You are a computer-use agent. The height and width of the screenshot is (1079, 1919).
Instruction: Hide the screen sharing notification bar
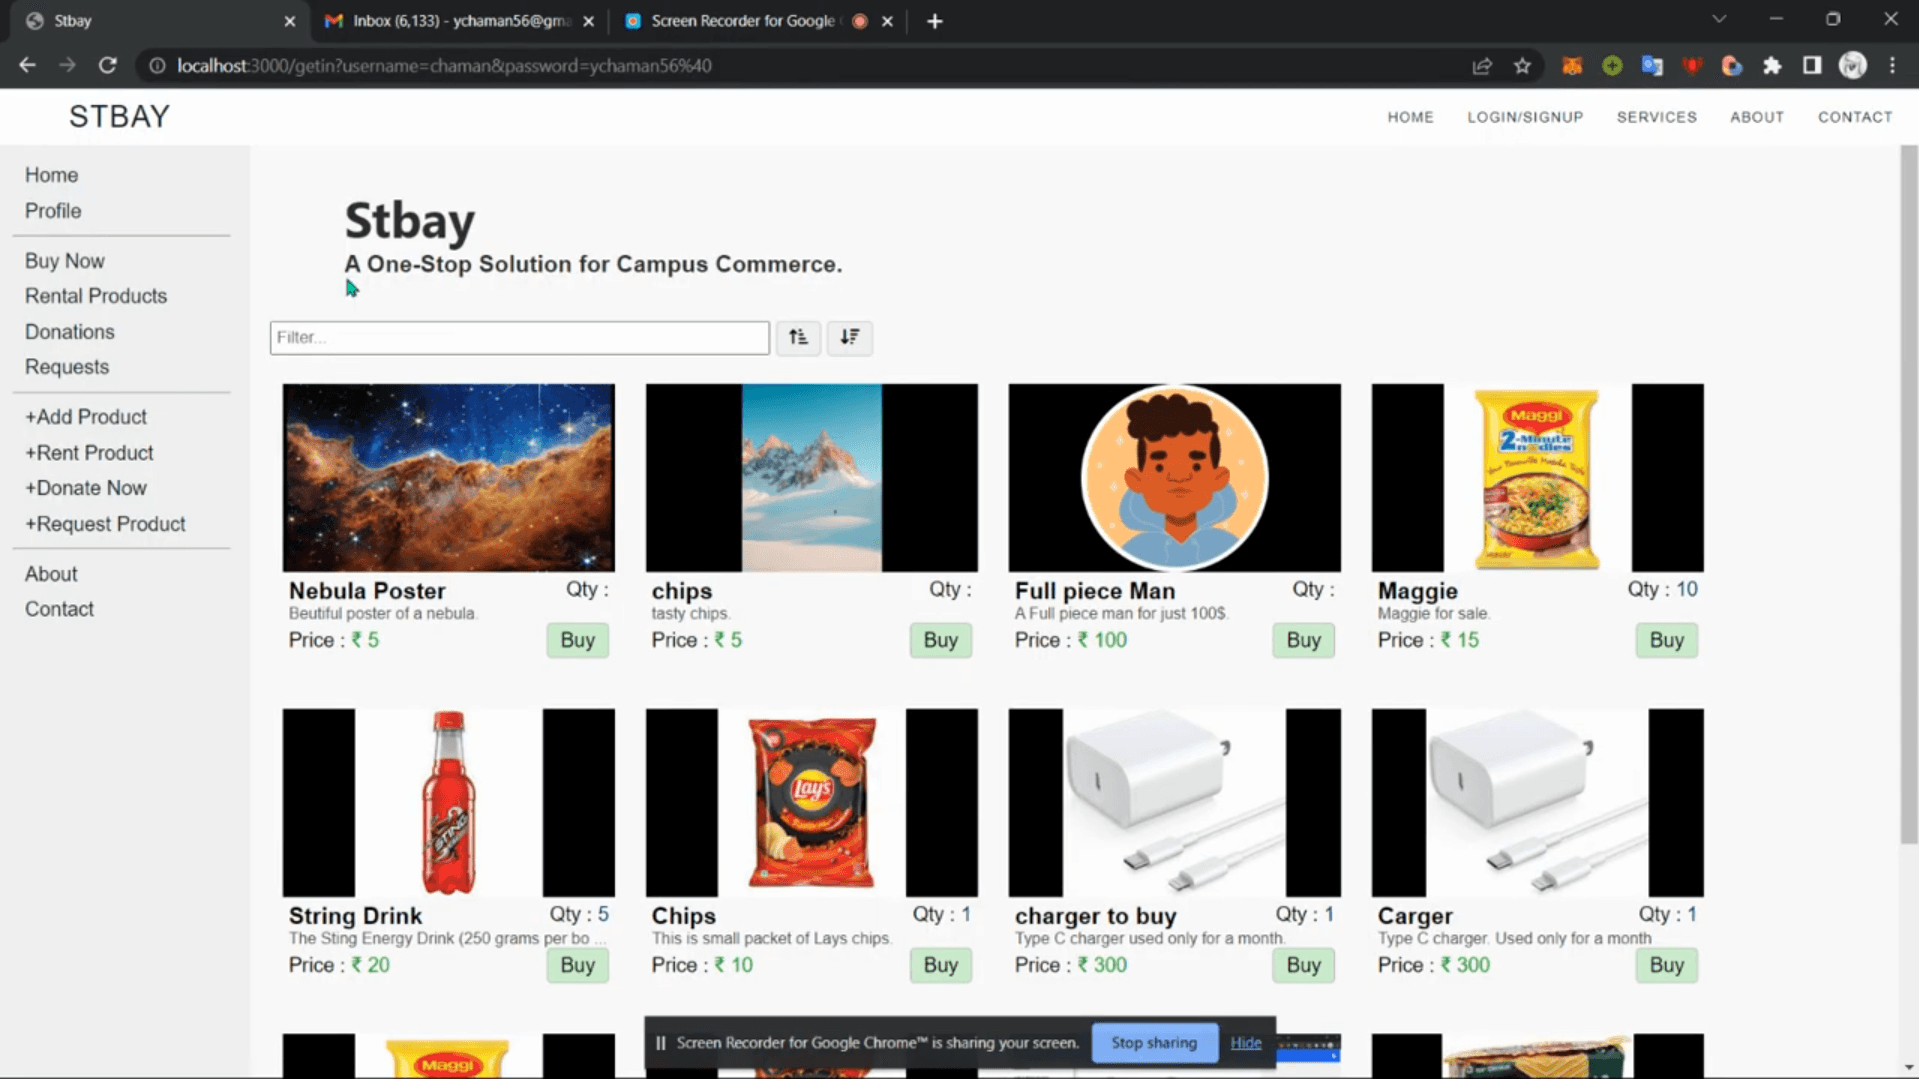point(1245,1043)
